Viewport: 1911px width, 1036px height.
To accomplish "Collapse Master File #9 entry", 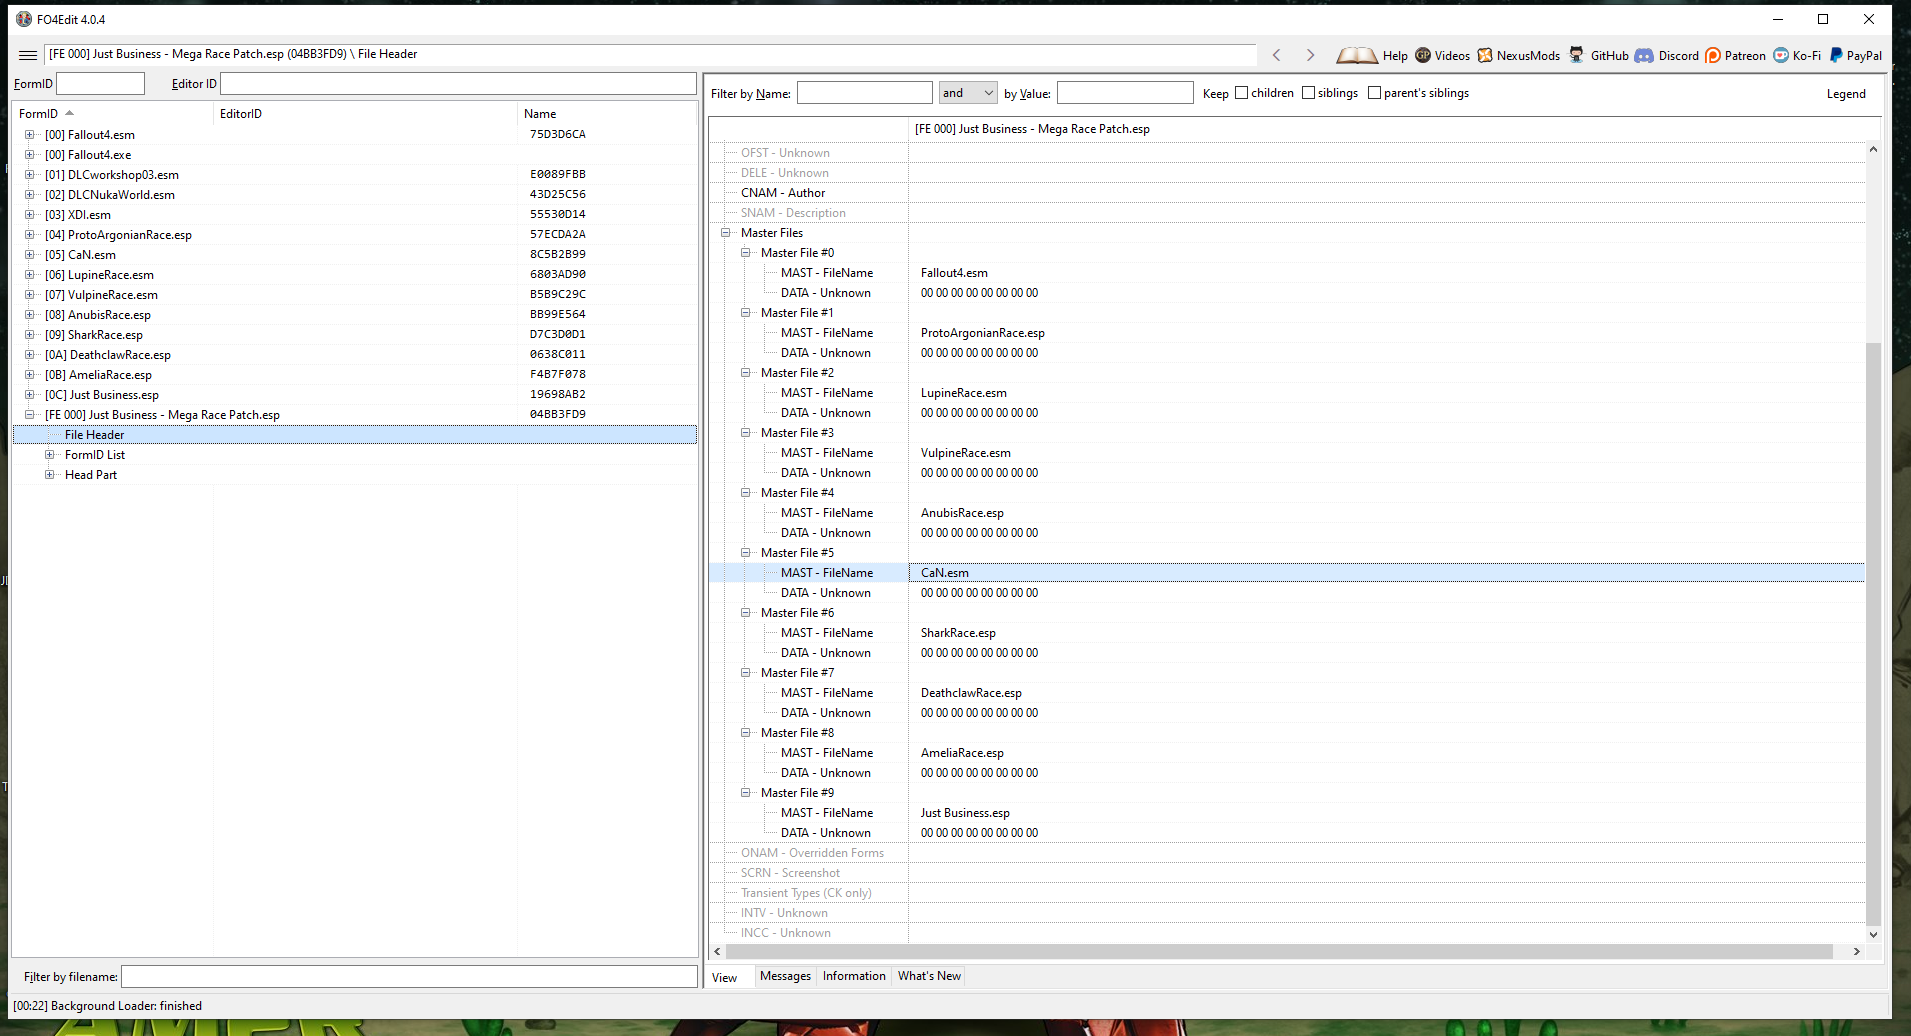I will coord(746,793).
